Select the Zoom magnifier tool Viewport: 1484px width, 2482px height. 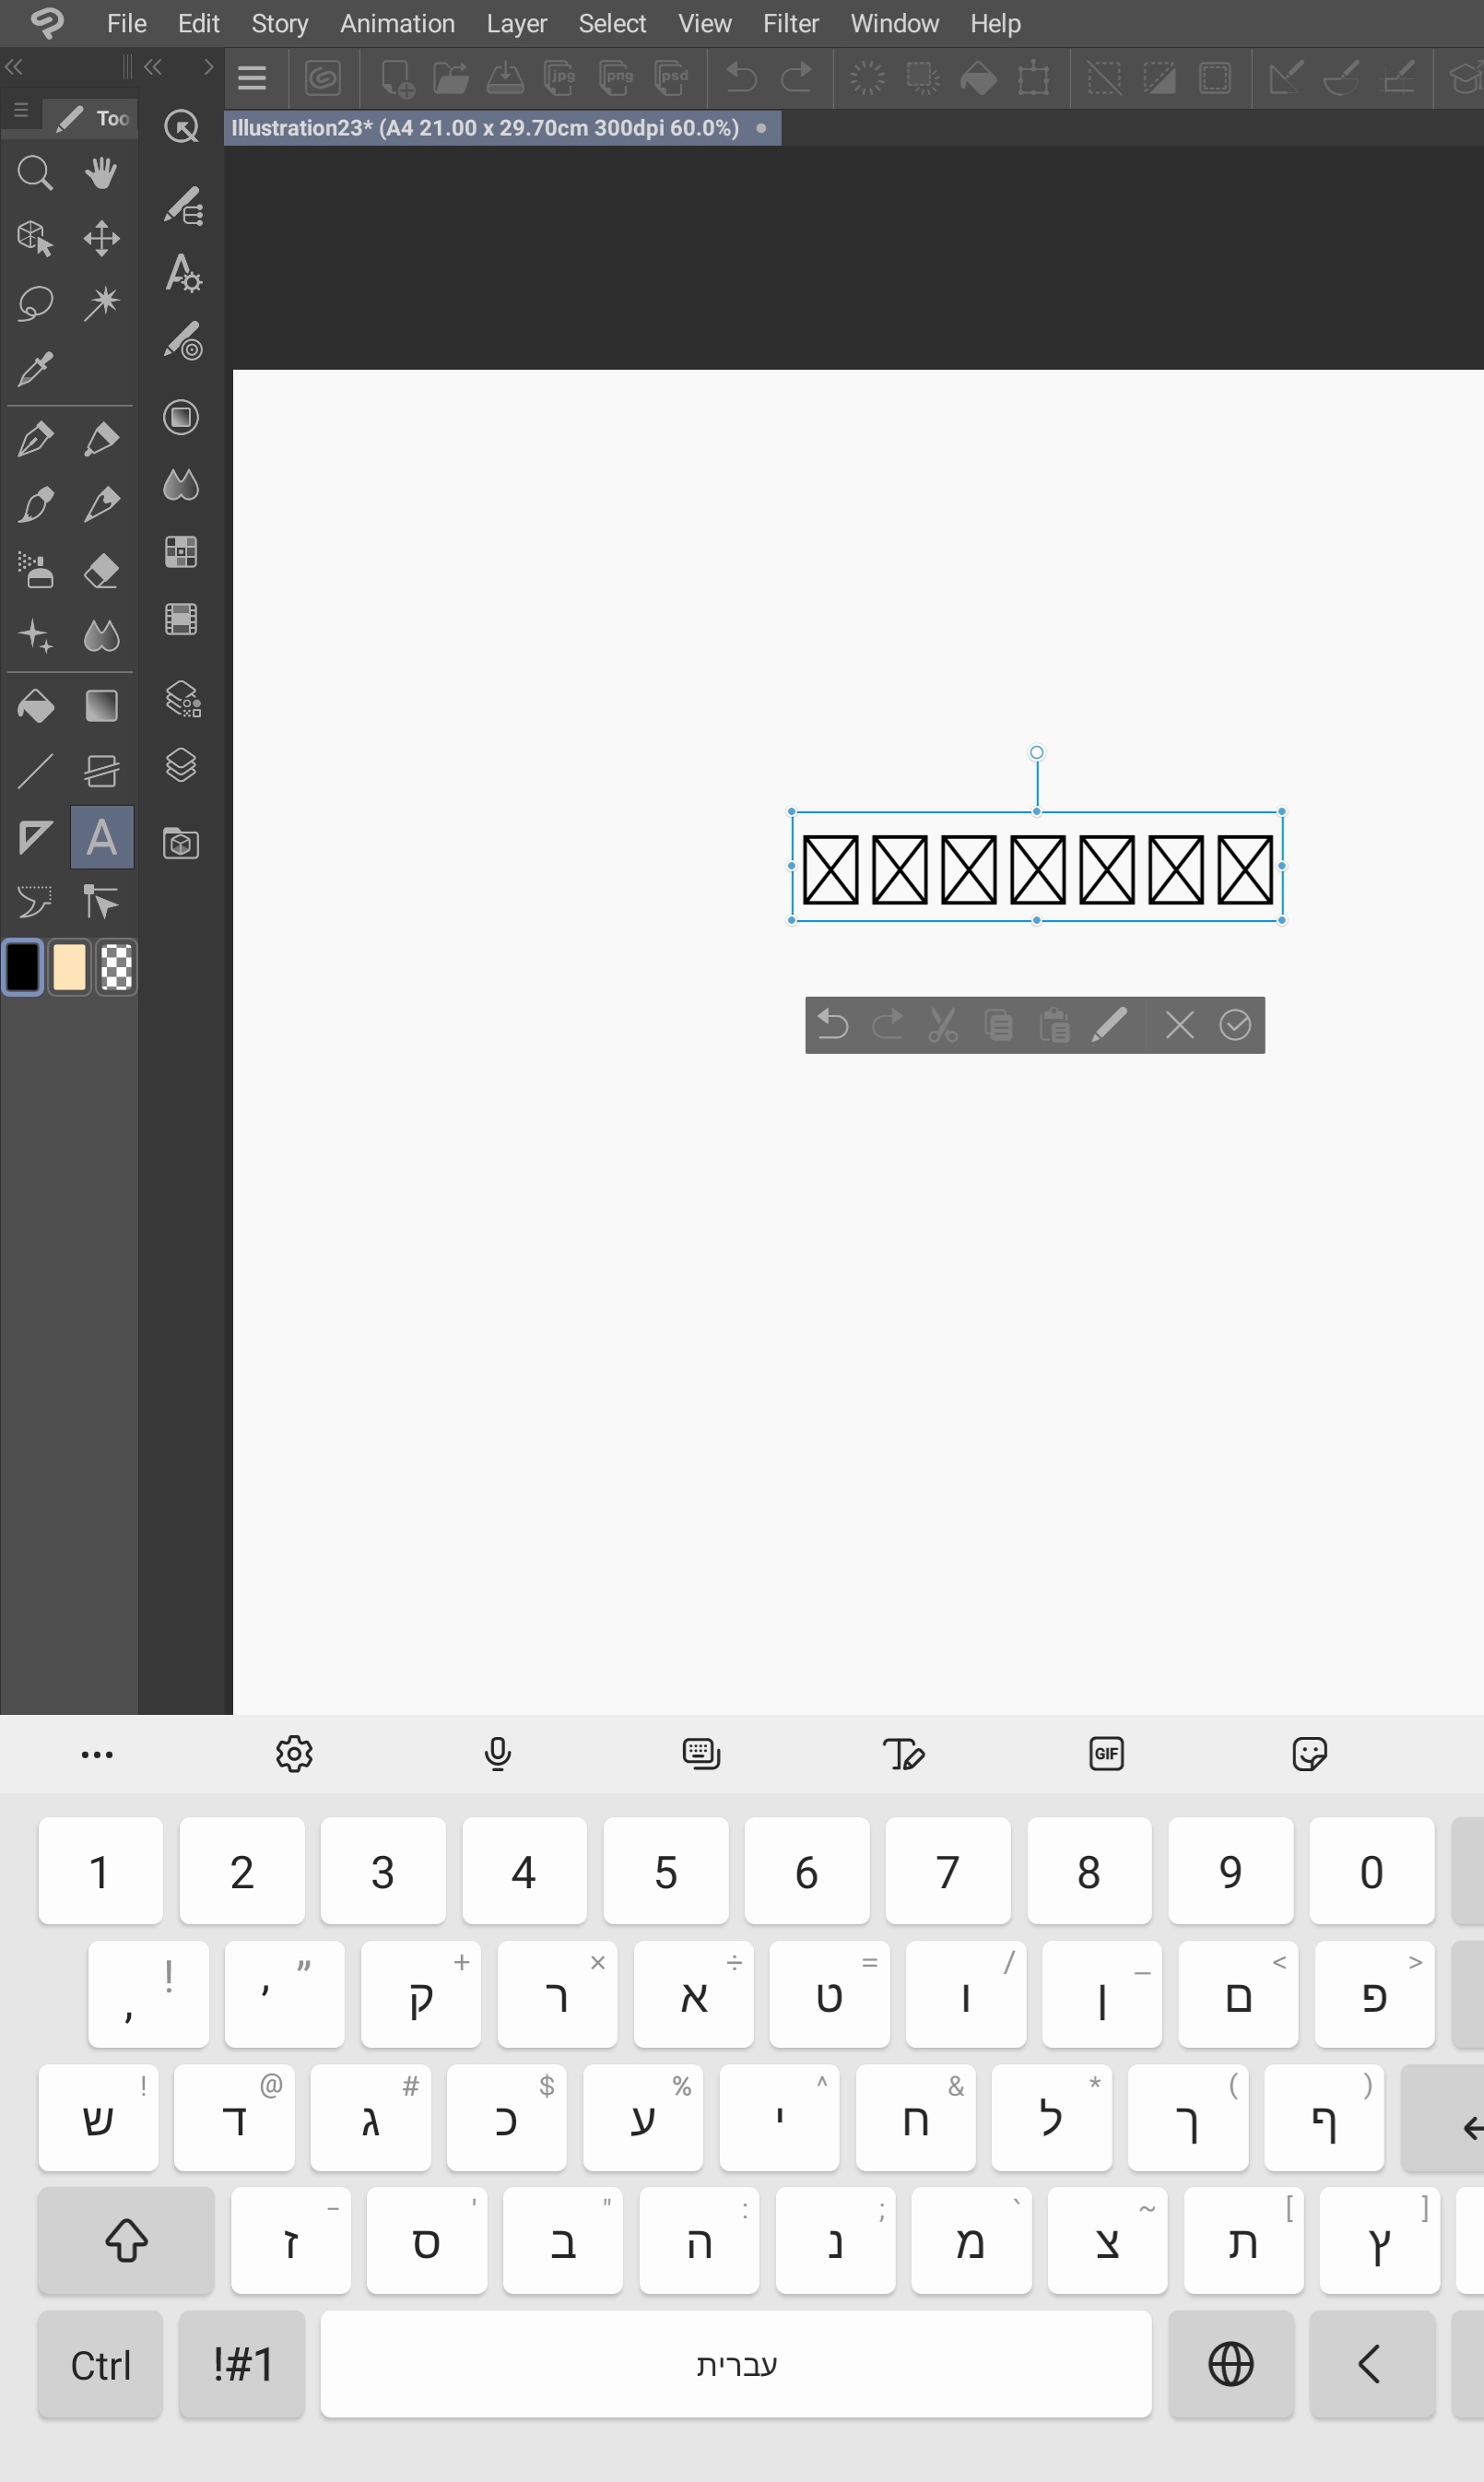pos(35,173)
